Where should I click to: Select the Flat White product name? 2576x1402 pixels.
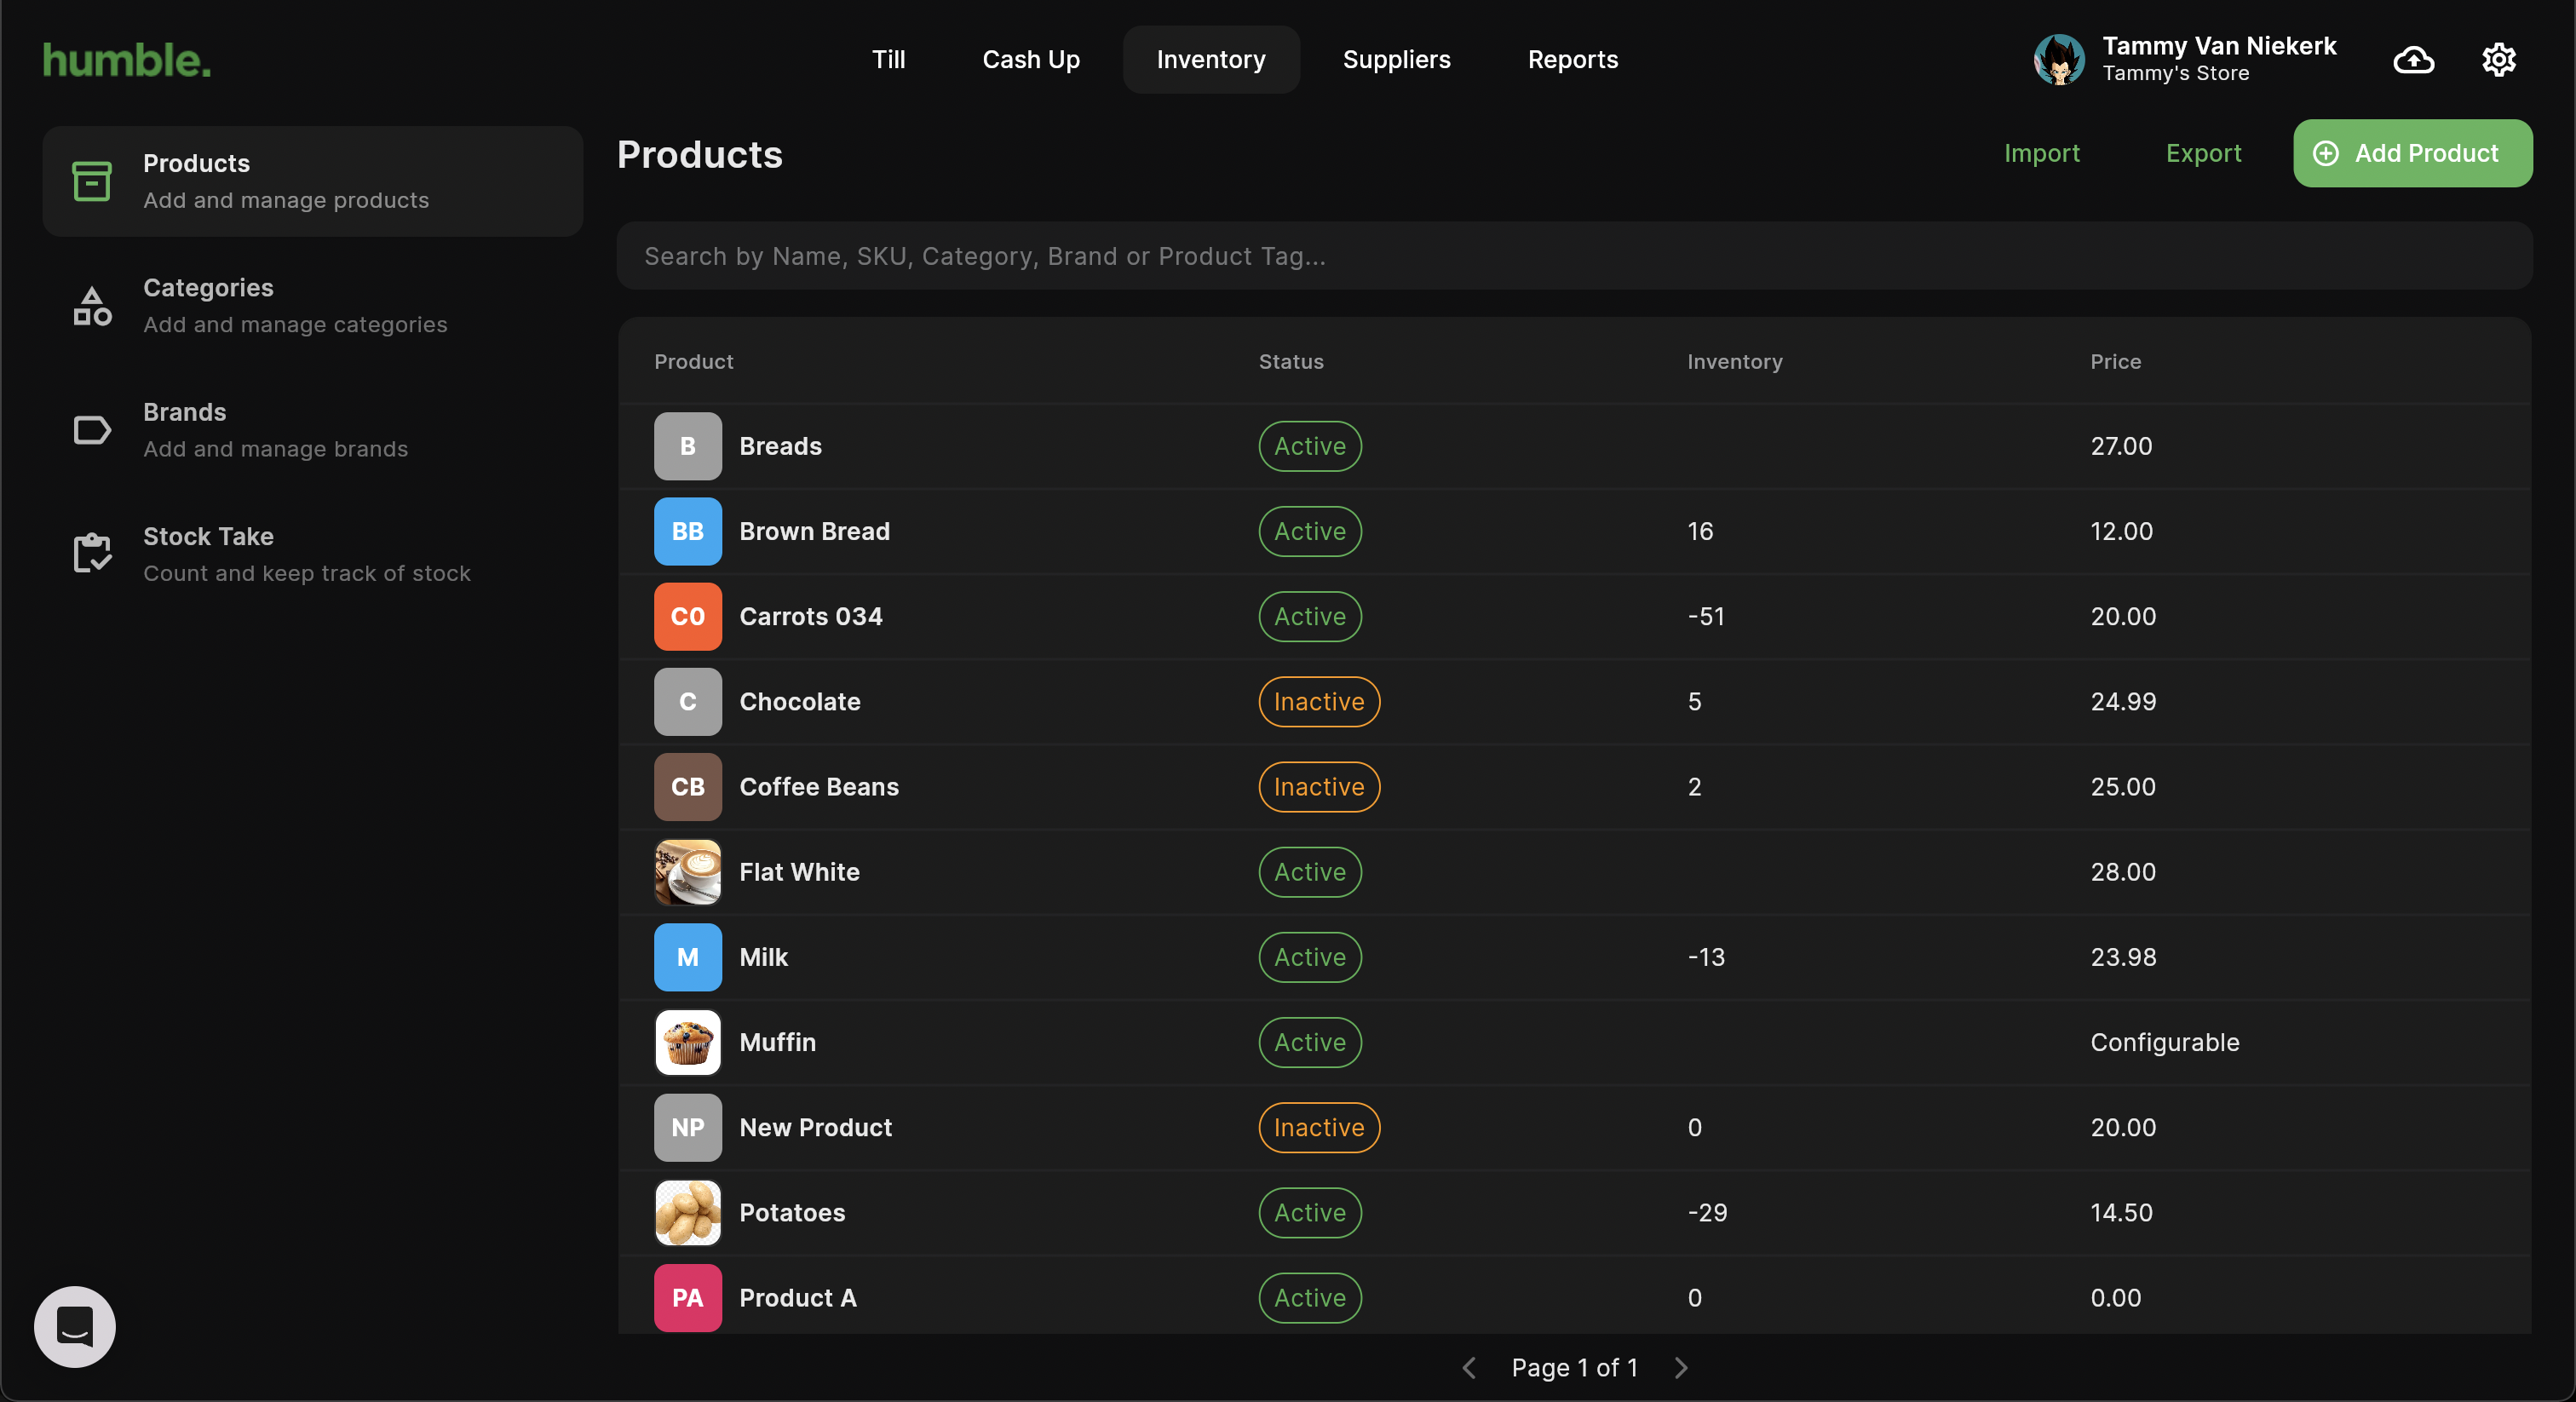coord(799,871)
